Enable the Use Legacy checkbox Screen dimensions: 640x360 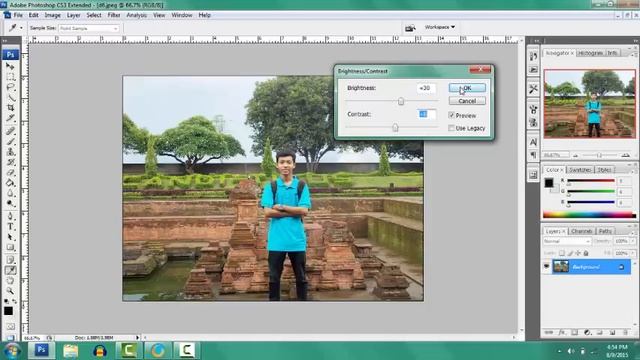[451, 128]
